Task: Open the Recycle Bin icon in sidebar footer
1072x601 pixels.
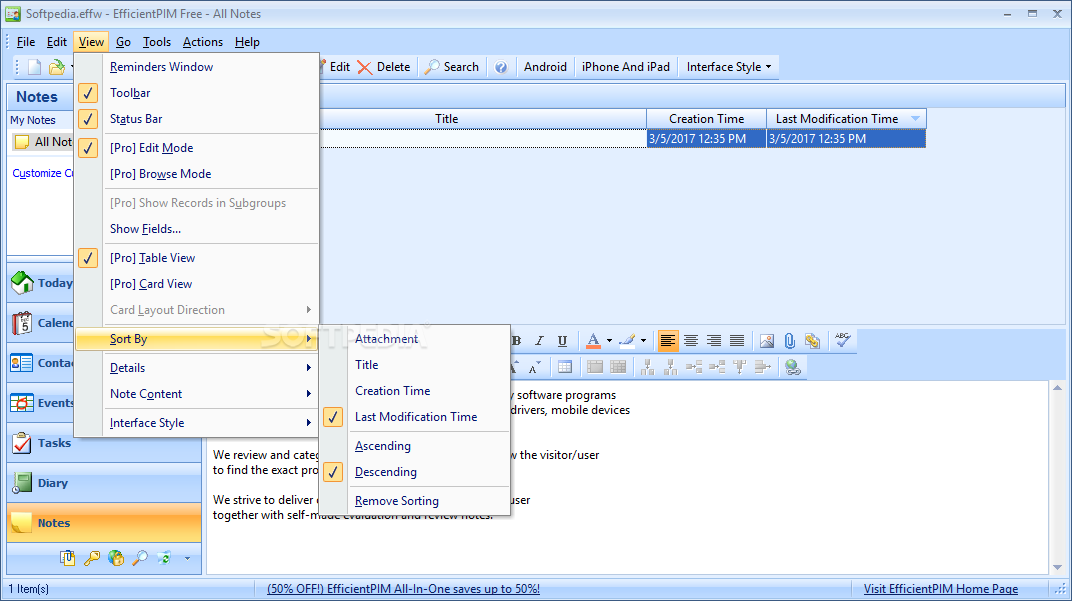Action: [x=165, y=558]
